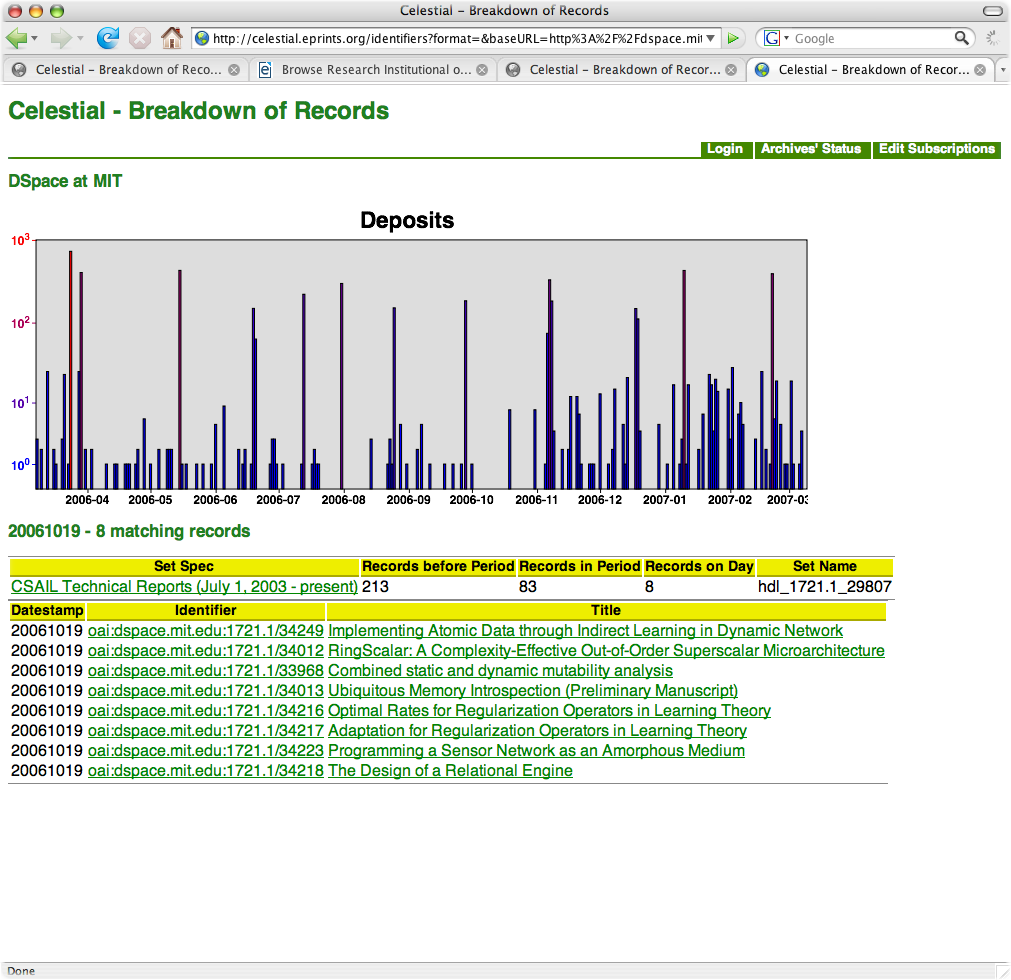This screenshot has height=980, width=1011.
Task: Open identifier oai:dspace.mit.edu:1721.1/34223
Action: coord(206,750)
